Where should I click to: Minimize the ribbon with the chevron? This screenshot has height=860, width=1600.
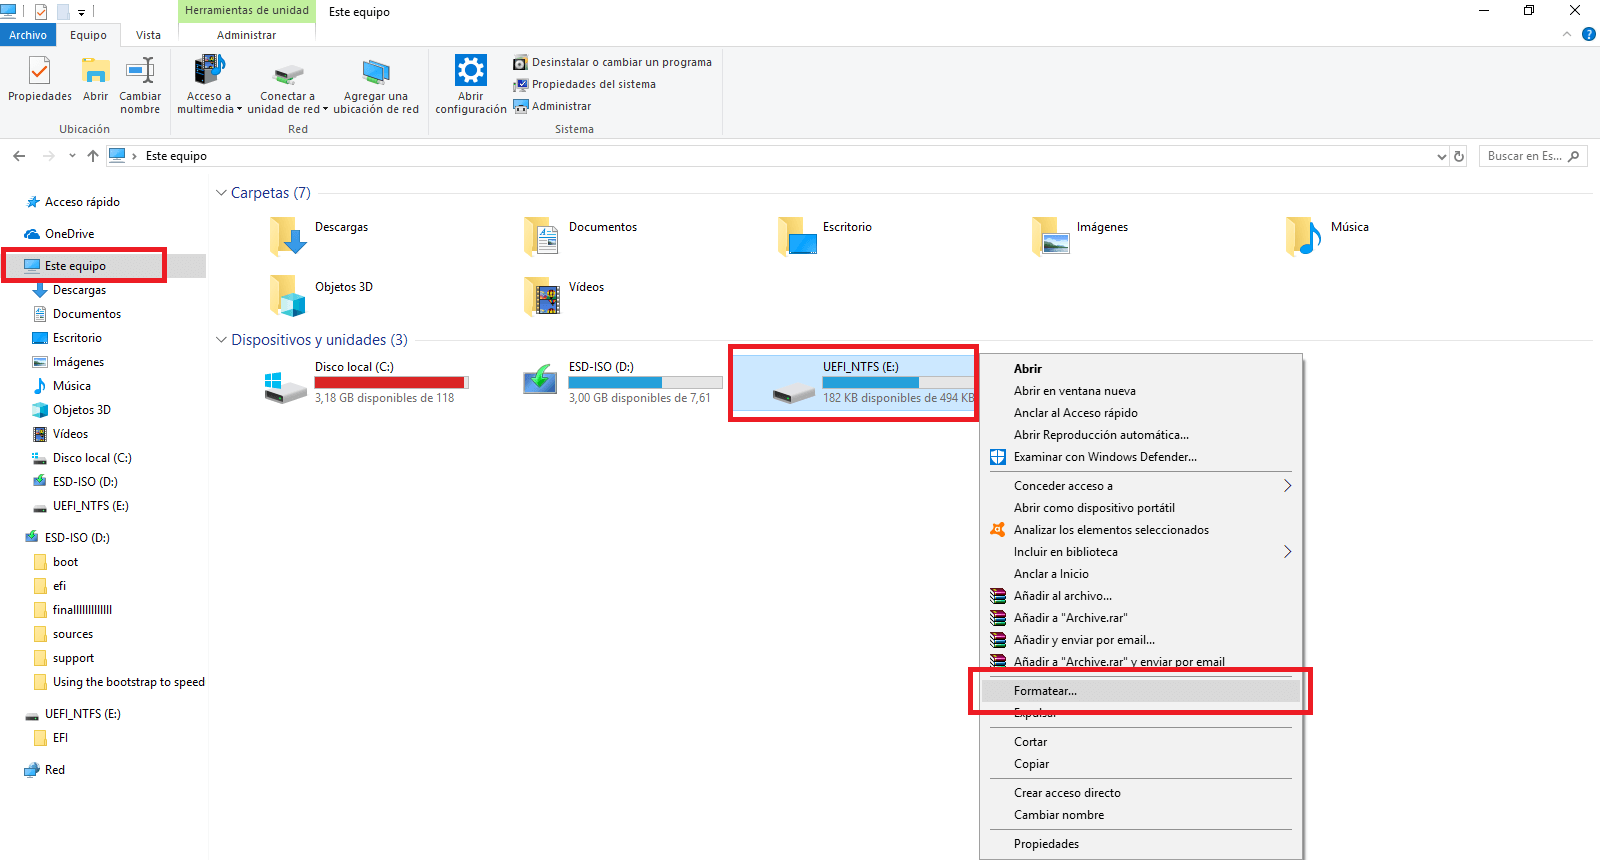click(1567, 34)
